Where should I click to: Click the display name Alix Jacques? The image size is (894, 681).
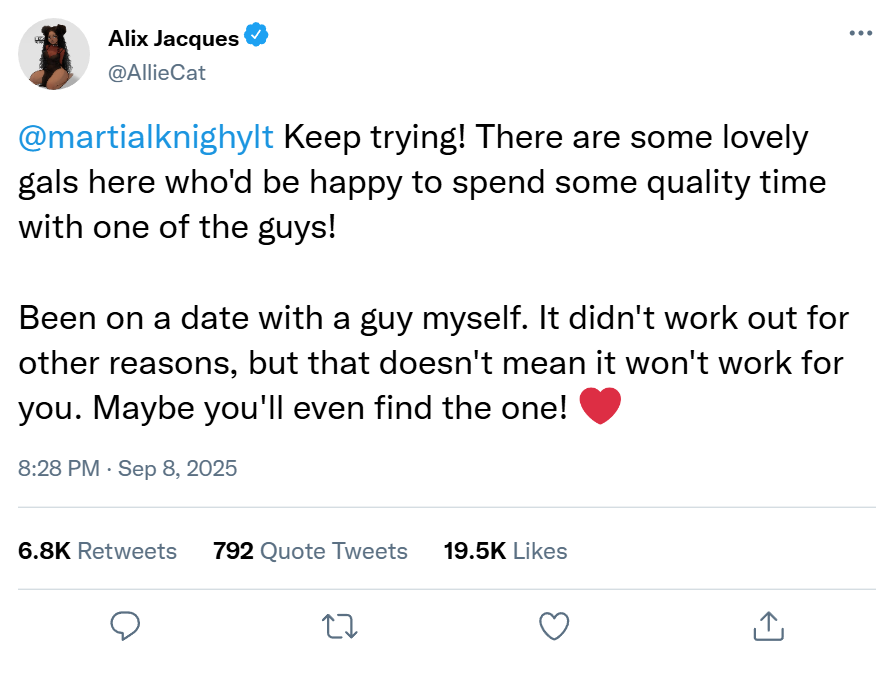(173, 39)
